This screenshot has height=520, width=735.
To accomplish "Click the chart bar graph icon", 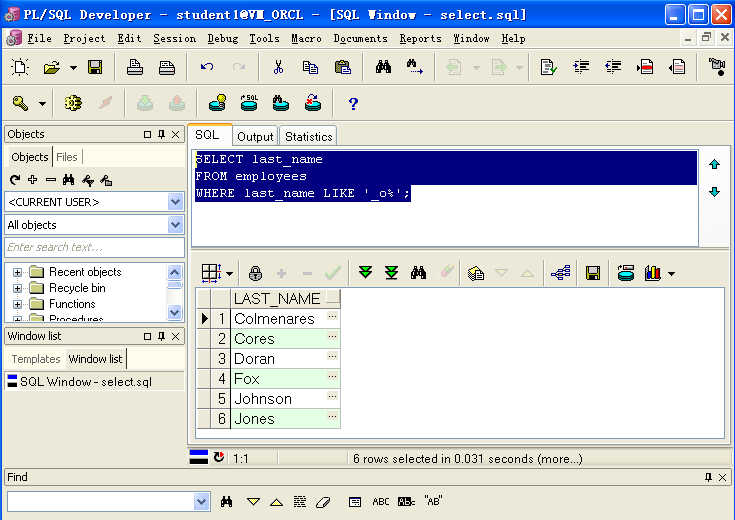I will coord(652,273).
